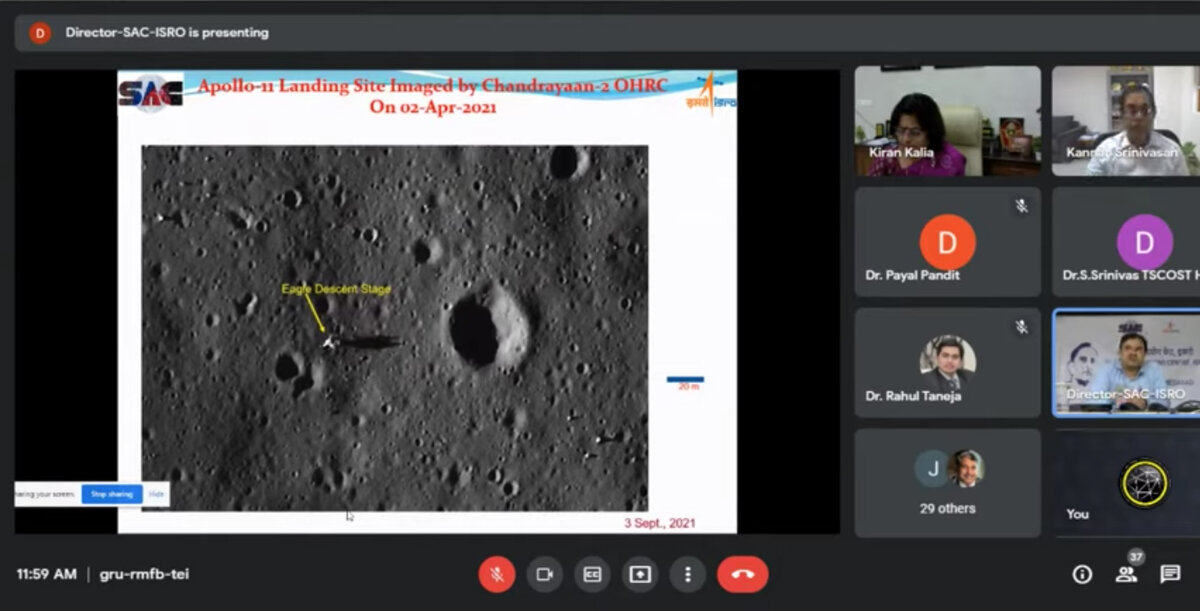This screenshot has width=1200, height=611.
Task: Click Hide on the sharing banner
Action: [x=156, y=494]
